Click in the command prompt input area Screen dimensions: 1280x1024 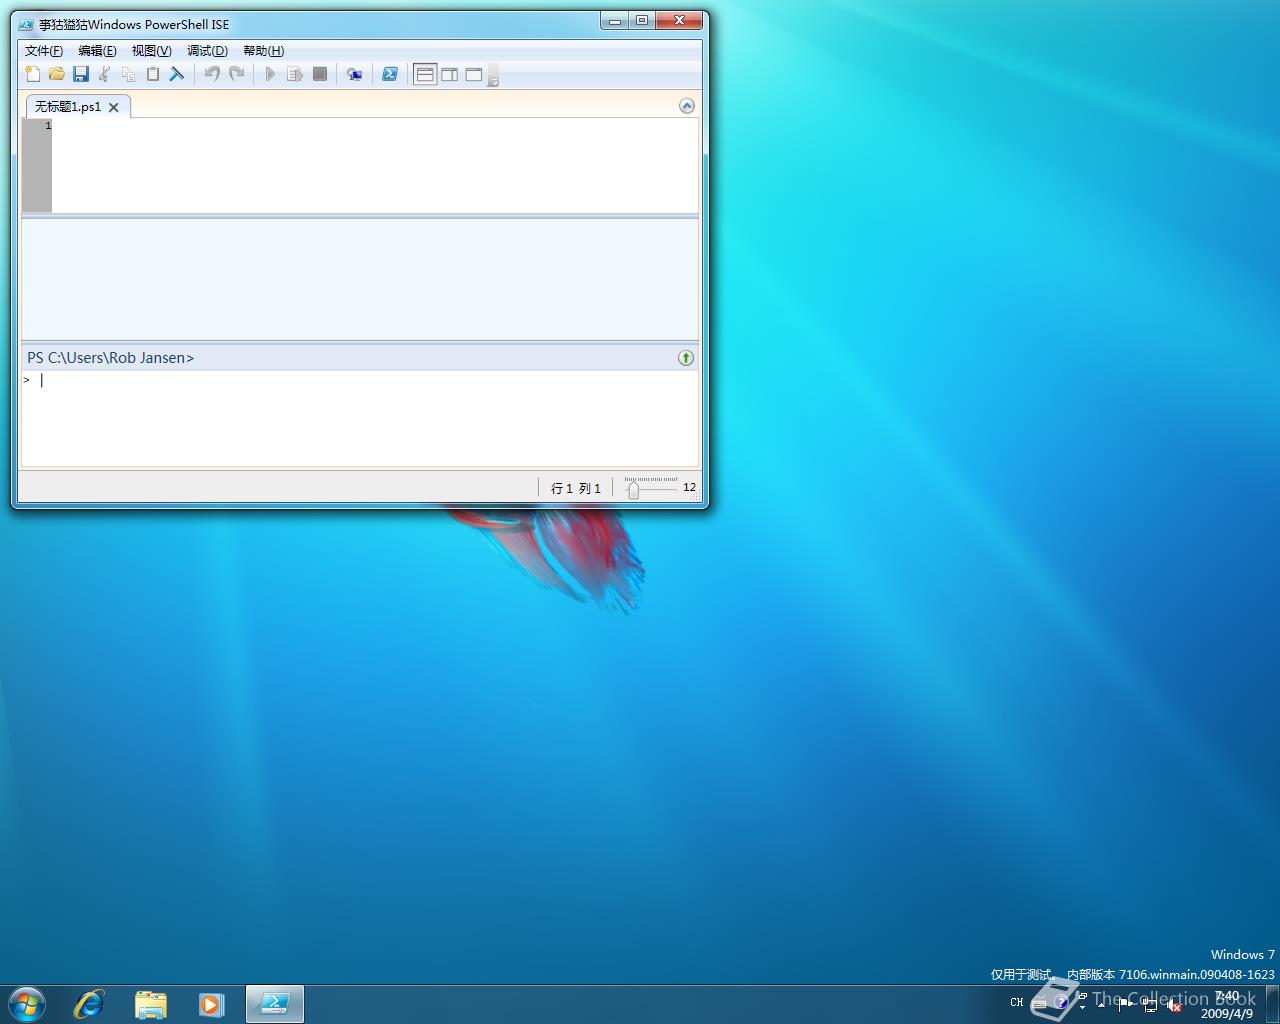tap(360, 418)
